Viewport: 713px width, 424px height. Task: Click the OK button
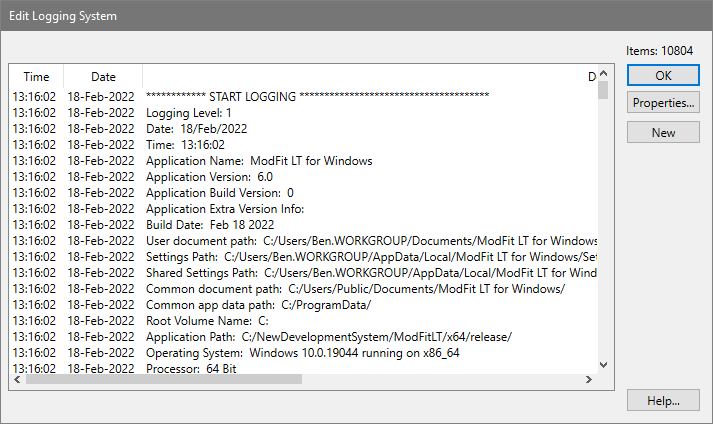click(663, 75)
